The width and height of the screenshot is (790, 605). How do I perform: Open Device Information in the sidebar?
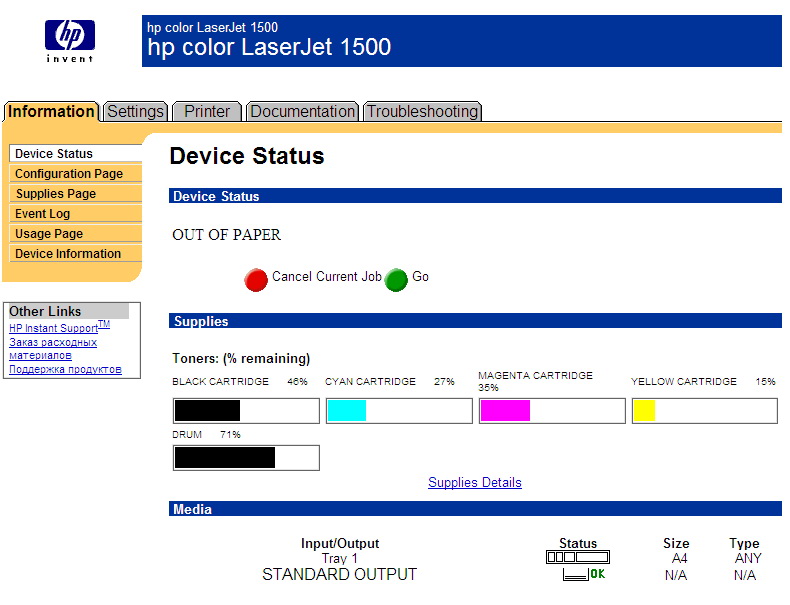[x=76, y=254]
